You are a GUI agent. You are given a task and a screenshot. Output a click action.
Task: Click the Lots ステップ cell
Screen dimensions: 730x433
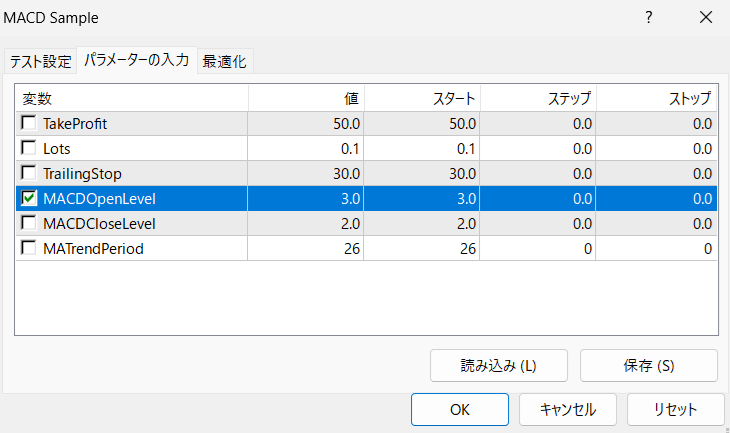click(x=540, y=148)
